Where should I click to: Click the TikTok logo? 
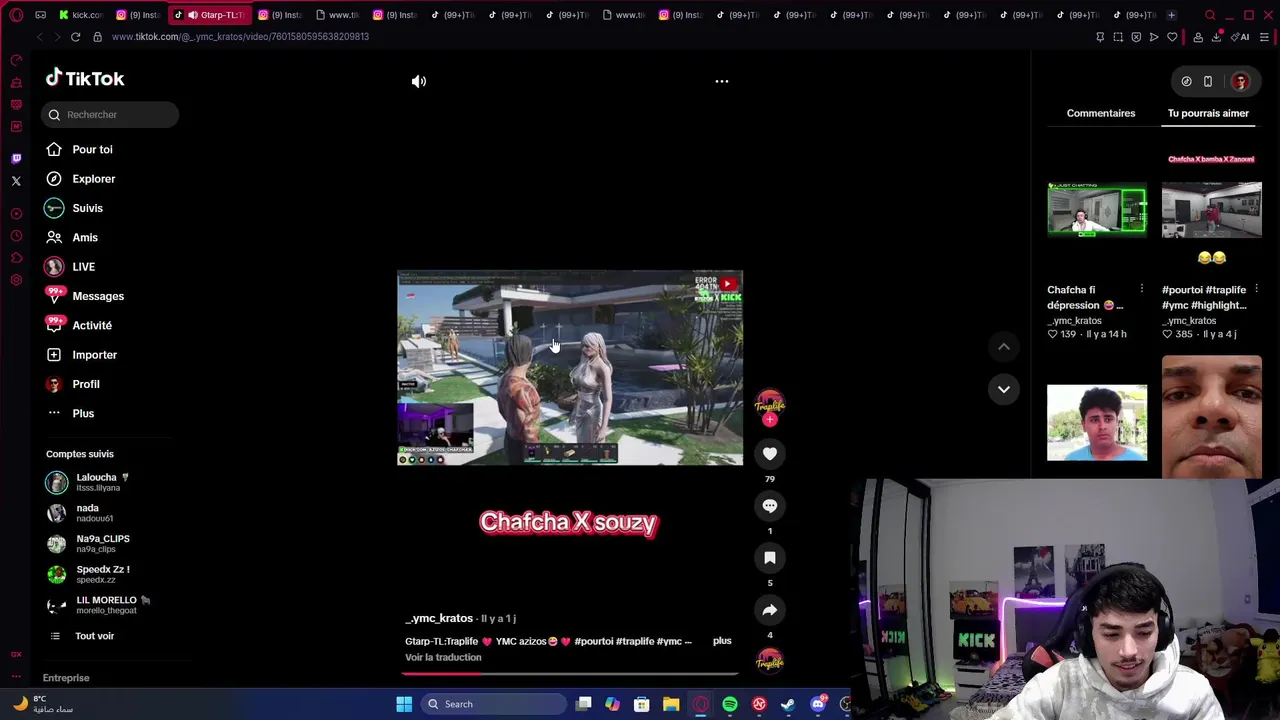click(x=85, y=78)
